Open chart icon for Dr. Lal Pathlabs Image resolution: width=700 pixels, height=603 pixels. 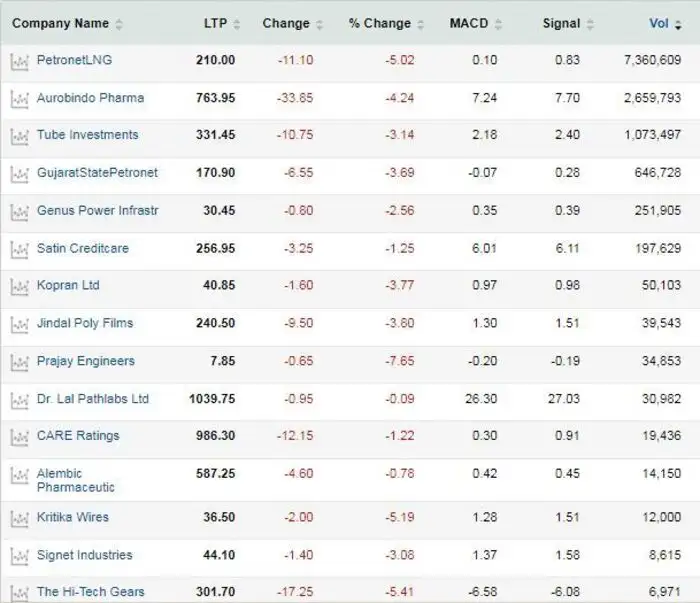point(19,400)
